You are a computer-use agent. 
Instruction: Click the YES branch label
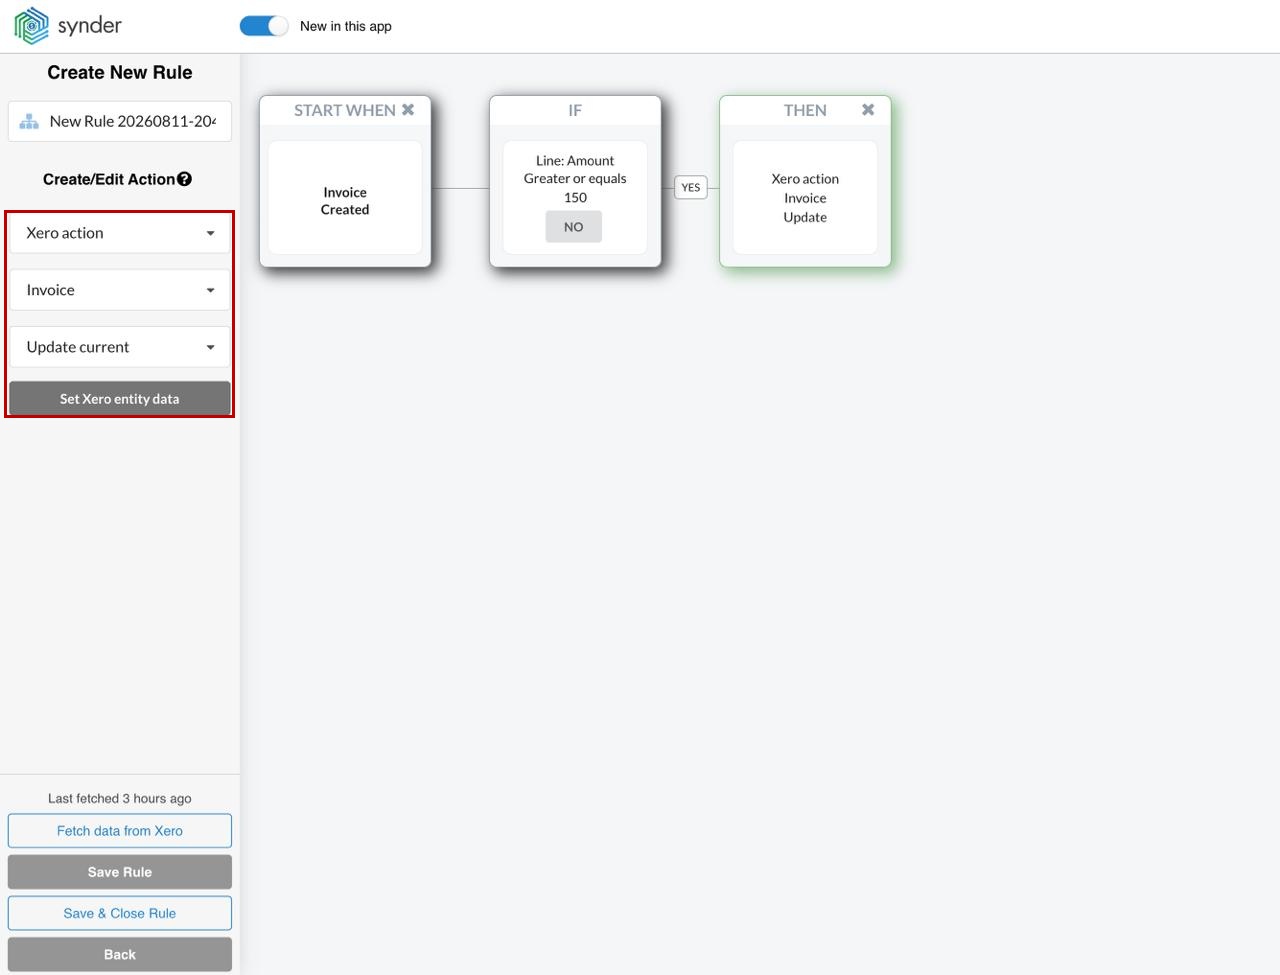pos(691,187)
